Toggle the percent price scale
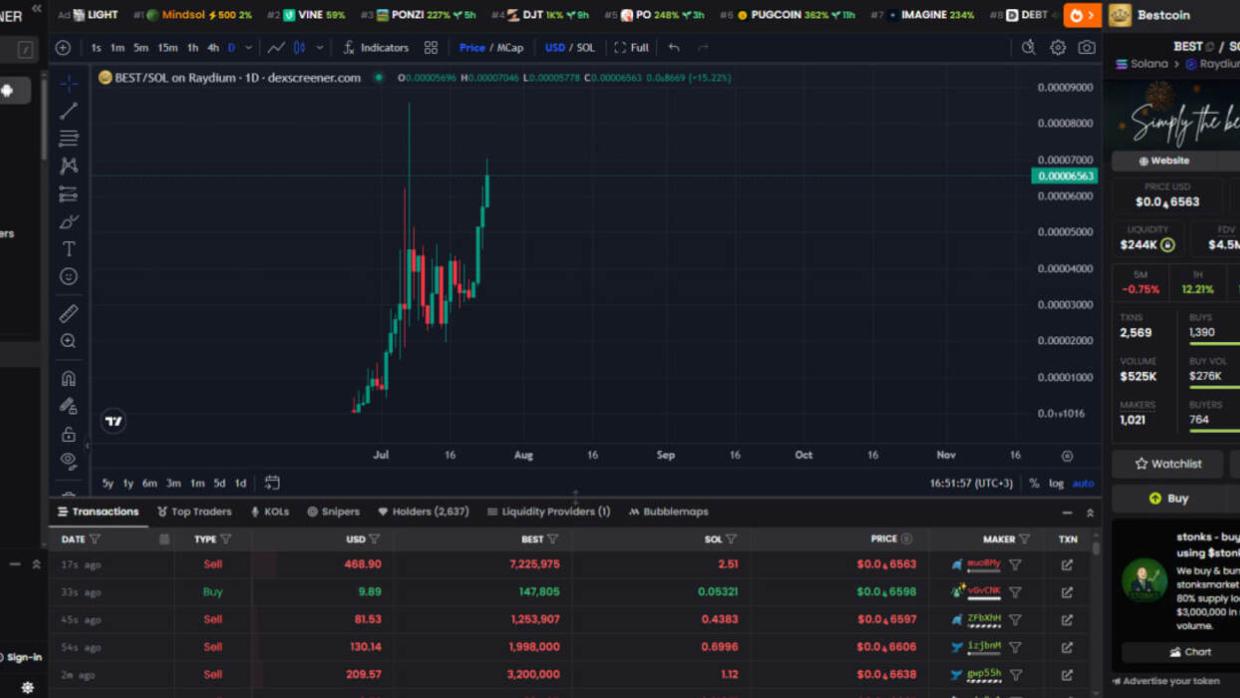1240x698 pixels. click(1034, 483)
